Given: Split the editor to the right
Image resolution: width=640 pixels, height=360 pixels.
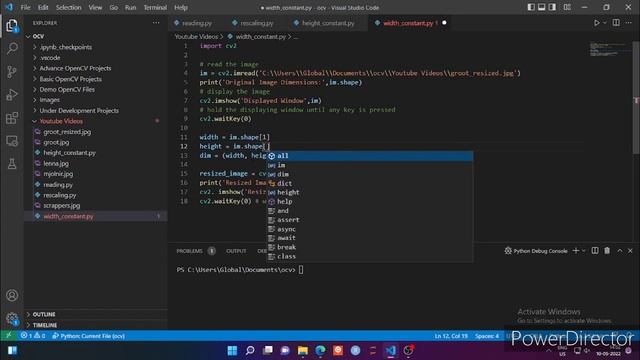Looking at the screenshot, I should [x=616, y=23].
